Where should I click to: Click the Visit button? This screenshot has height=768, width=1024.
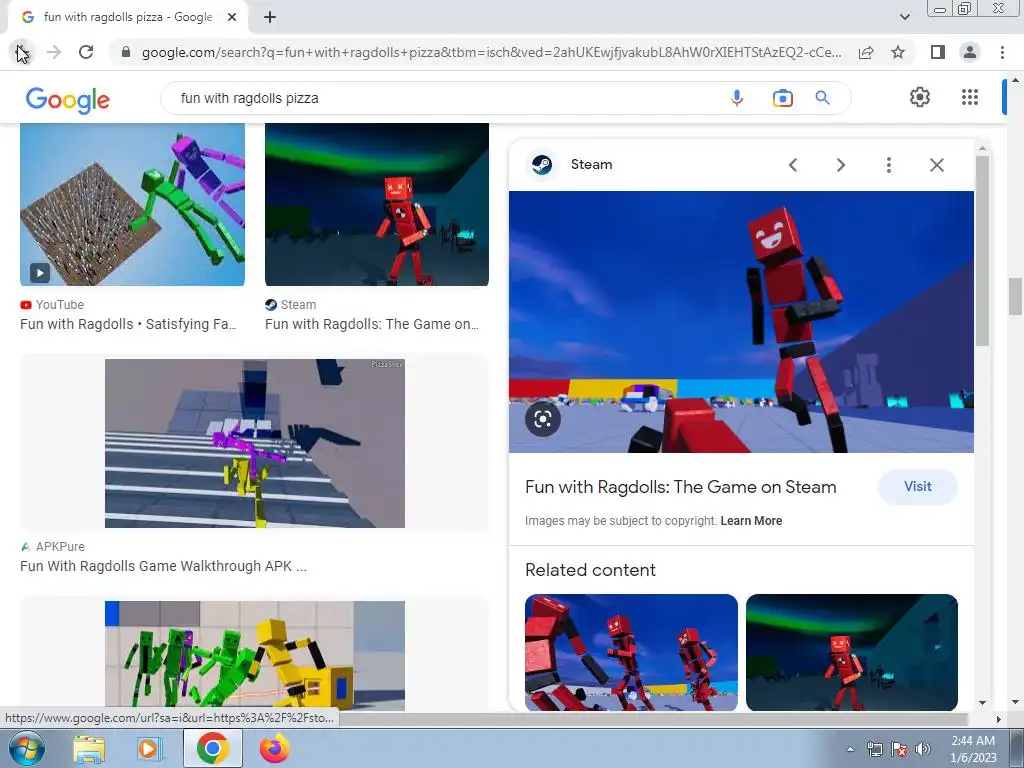918,487
